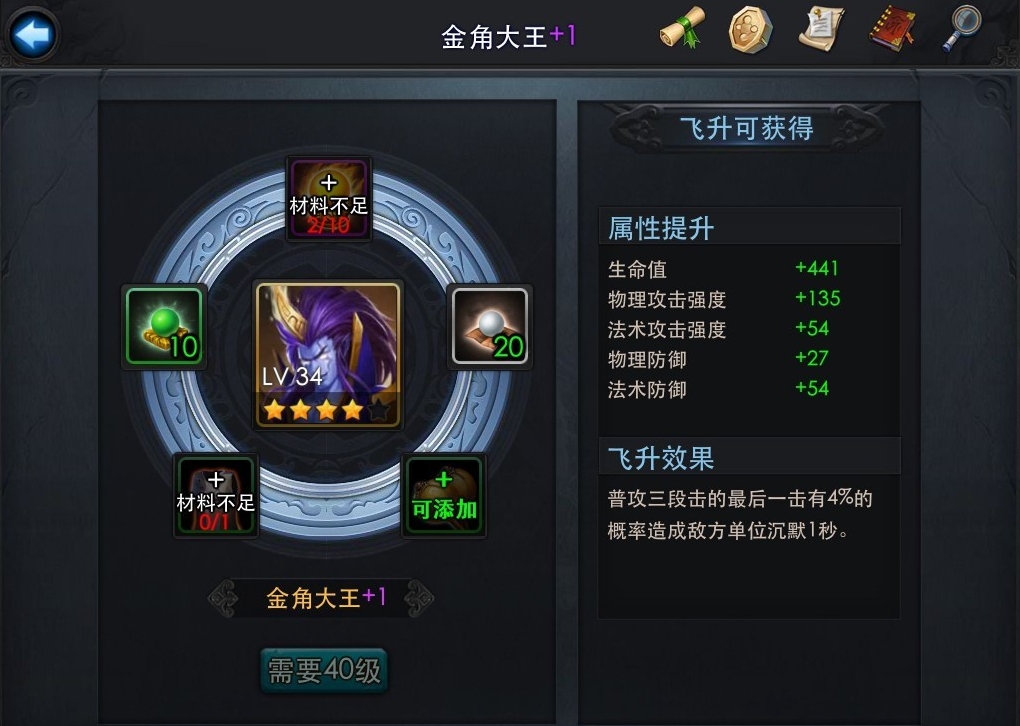
Task: Click the hero's star rating row
Action: coord(327,410)
